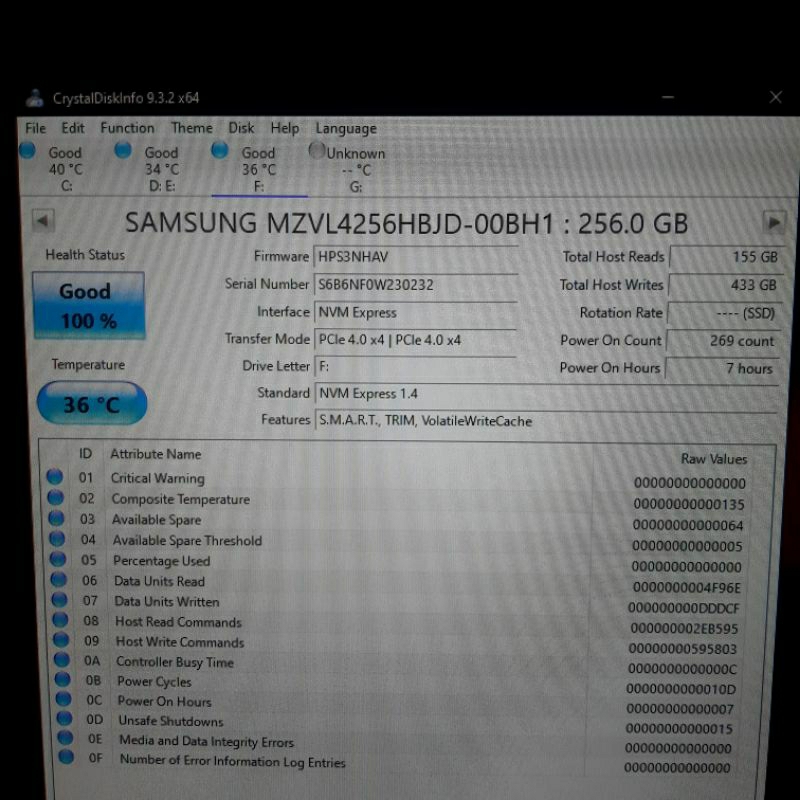Click the status dot for Available Spare Threshold
The height and width of the screenshot is (800, 800).
57,539
